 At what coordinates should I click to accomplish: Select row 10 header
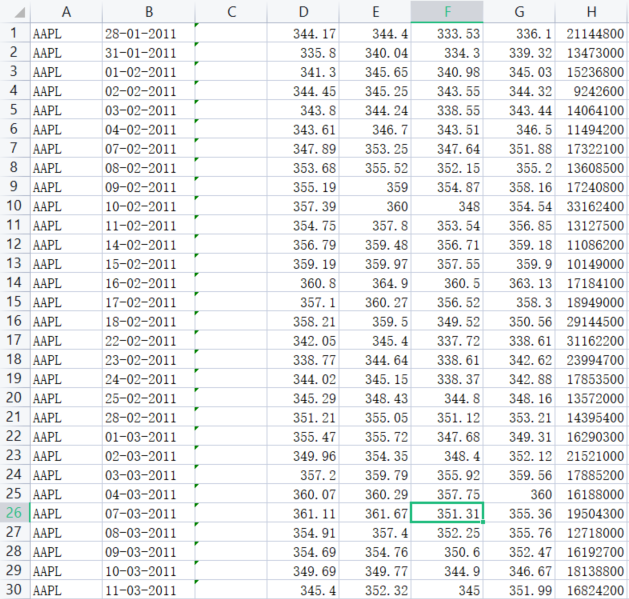pyautogui.click(x=15, y=205)
